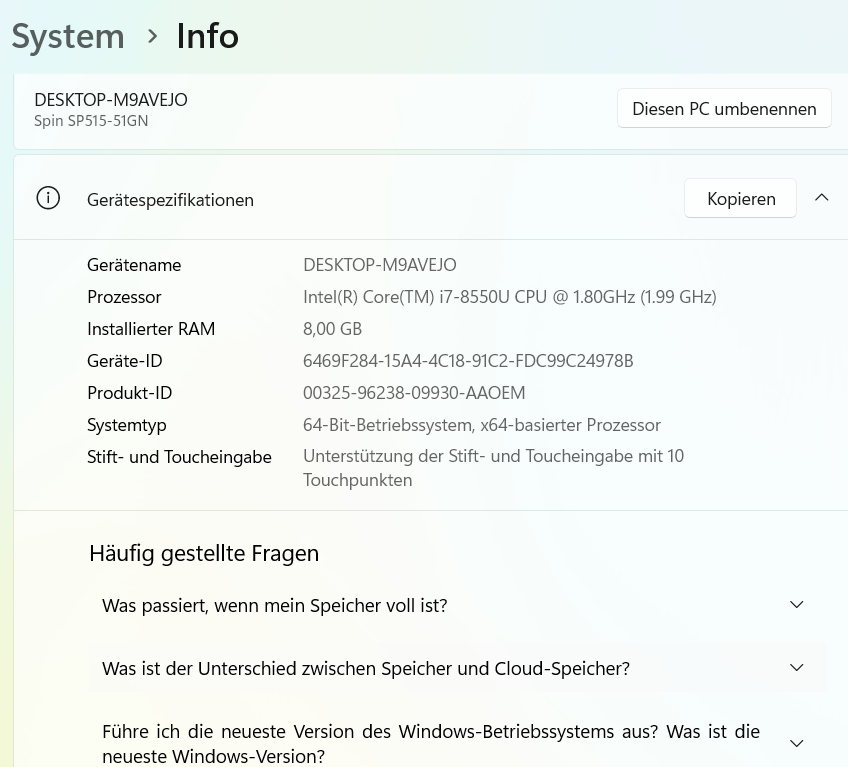The height and width of the screenshot is (767, 848).
Task: Select 00325-96238-09930-AAOEM product ID
Action: tap(414, 393)
